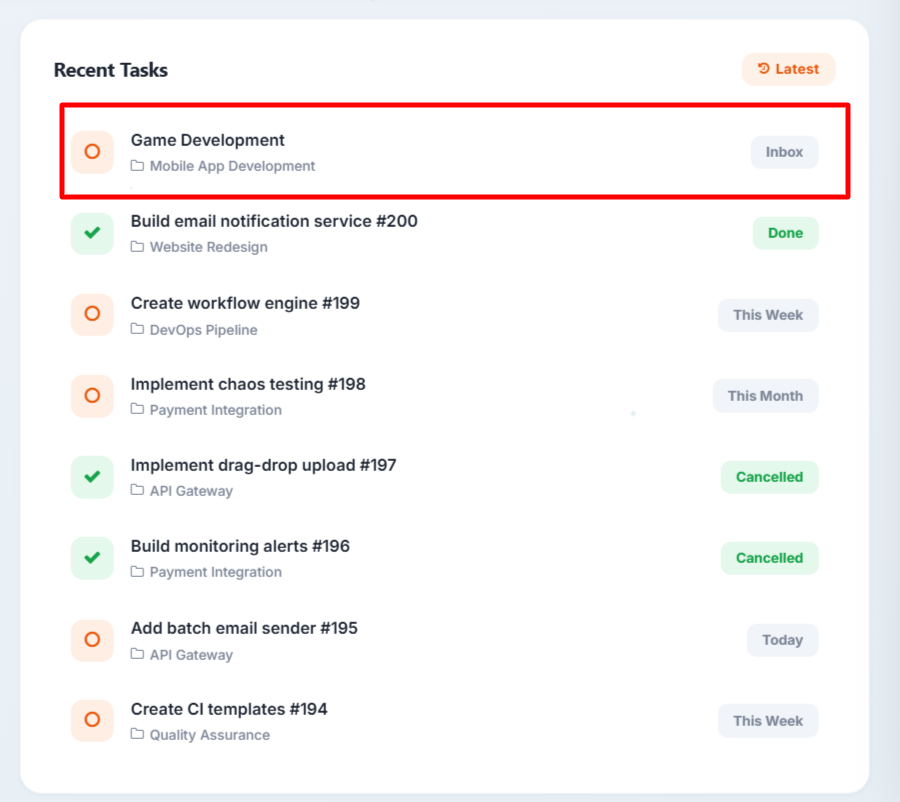Click the This Month status badge
The width and height of the screenshot is (900, 802).
tap(765, 396)
